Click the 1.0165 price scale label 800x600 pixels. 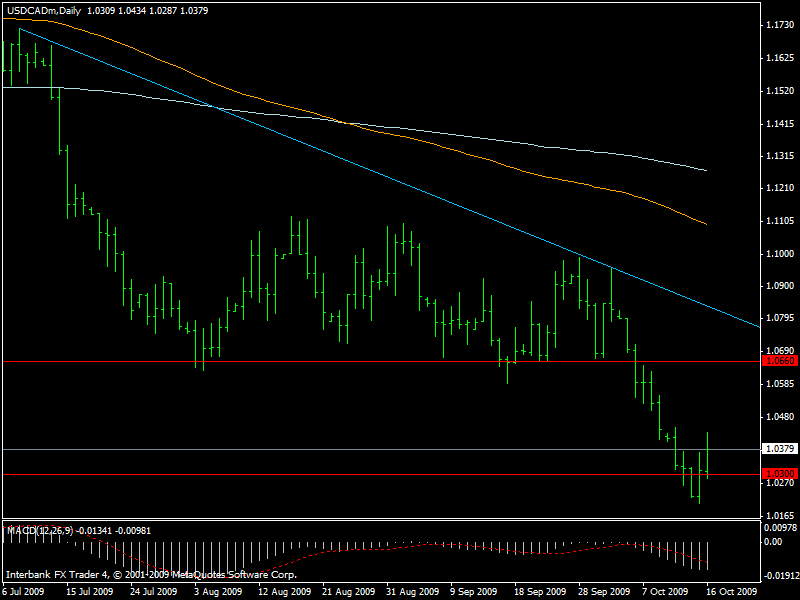[x=779, y=515]
